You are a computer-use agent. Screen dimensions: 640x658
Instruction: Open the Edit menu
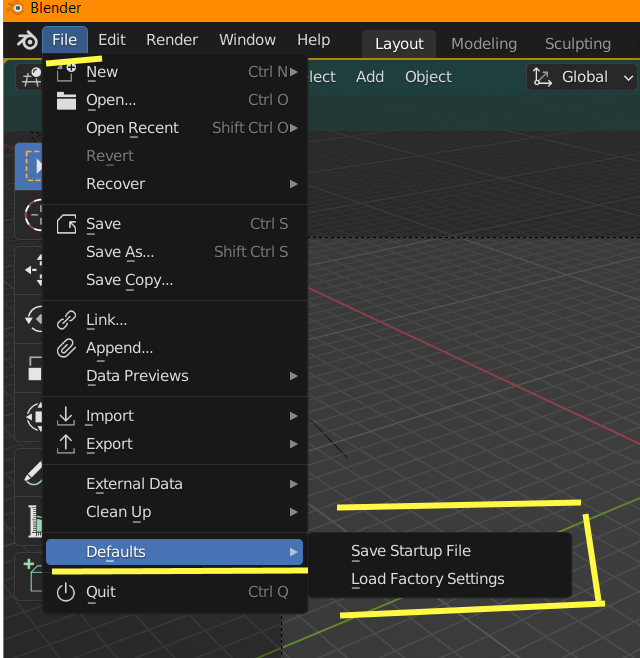[112, 40]
